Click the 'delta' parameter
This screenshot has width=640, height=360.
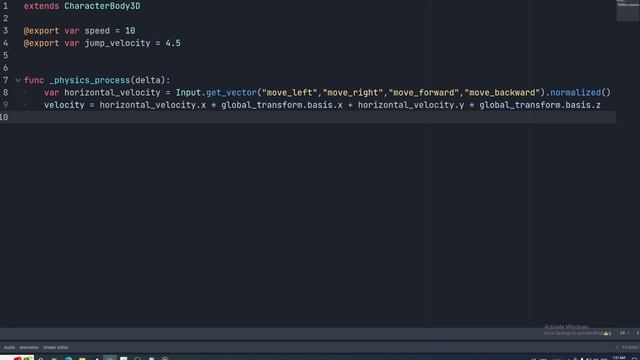pos(148,80)
